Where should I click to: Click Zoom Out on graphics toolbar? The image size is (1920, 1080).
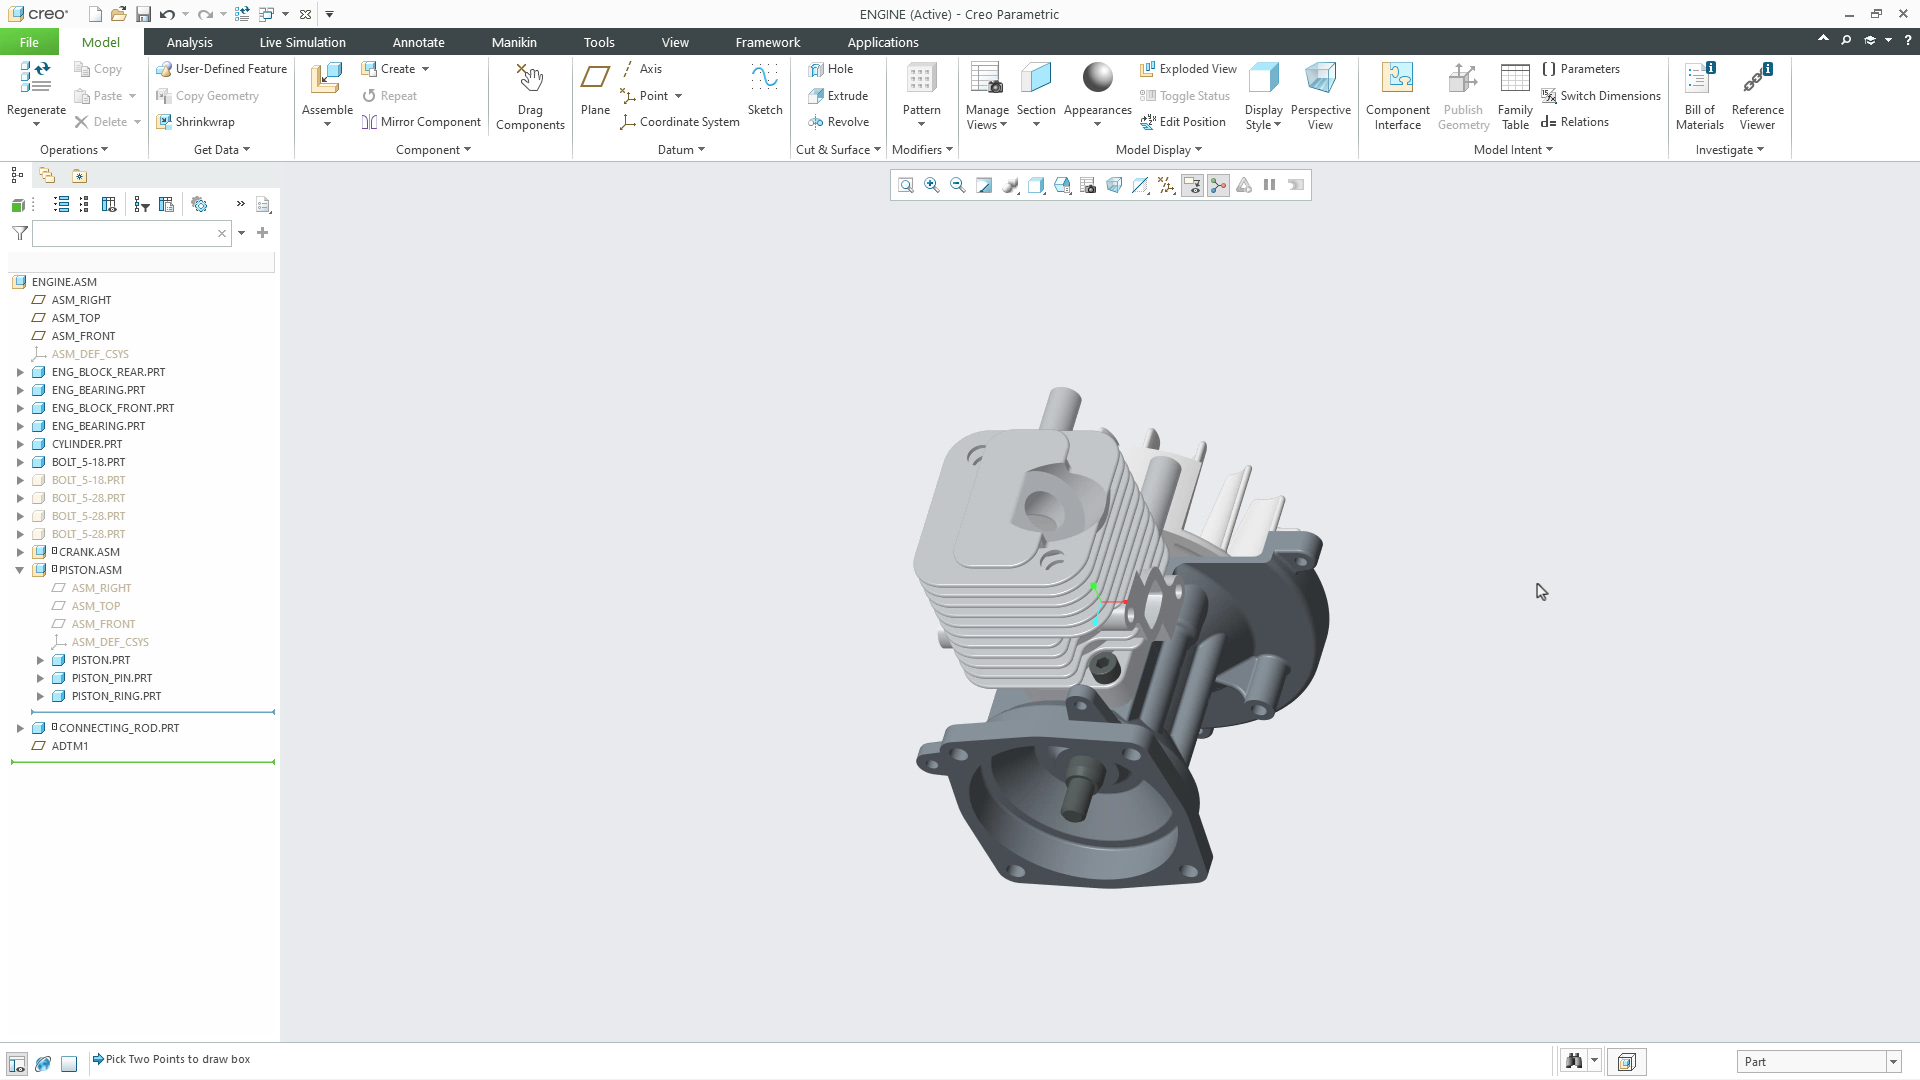coord(958,185)
